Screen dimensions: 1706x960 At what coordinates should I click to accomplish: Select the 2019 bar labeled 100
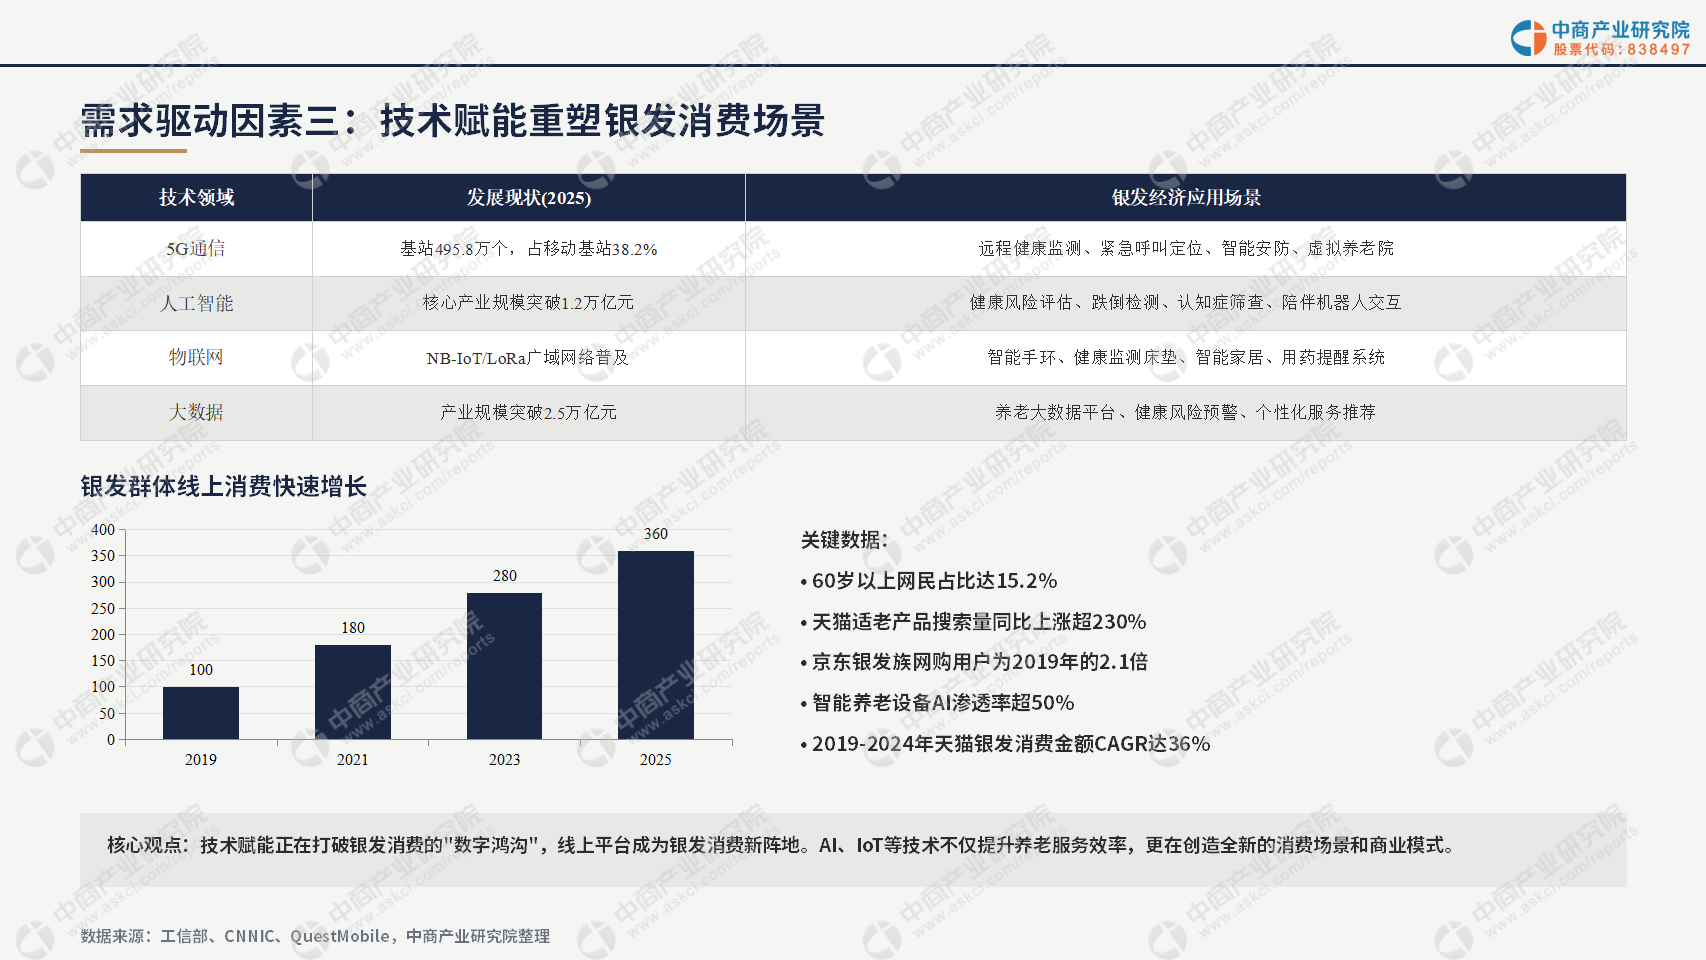point(201,713)
